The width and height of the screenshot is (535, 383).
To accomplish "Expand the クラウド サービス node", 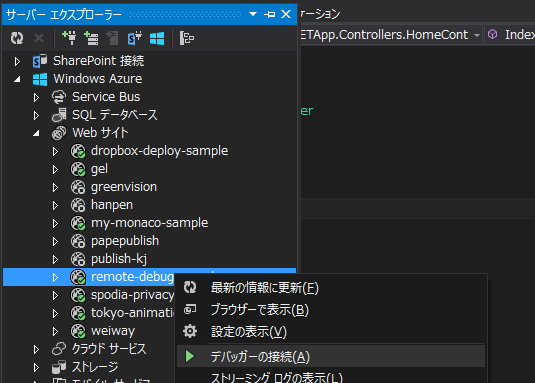I will (x=36, y=350).
